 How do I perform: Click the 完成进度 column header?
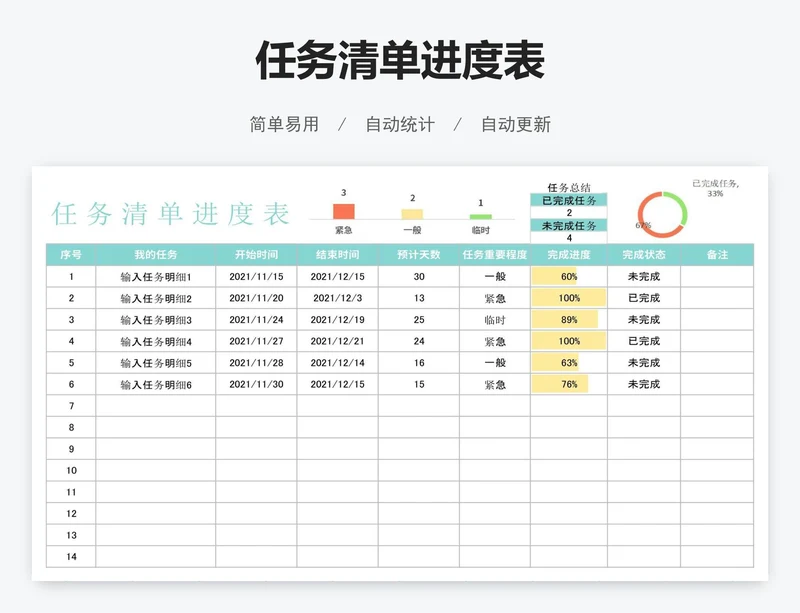569,255
